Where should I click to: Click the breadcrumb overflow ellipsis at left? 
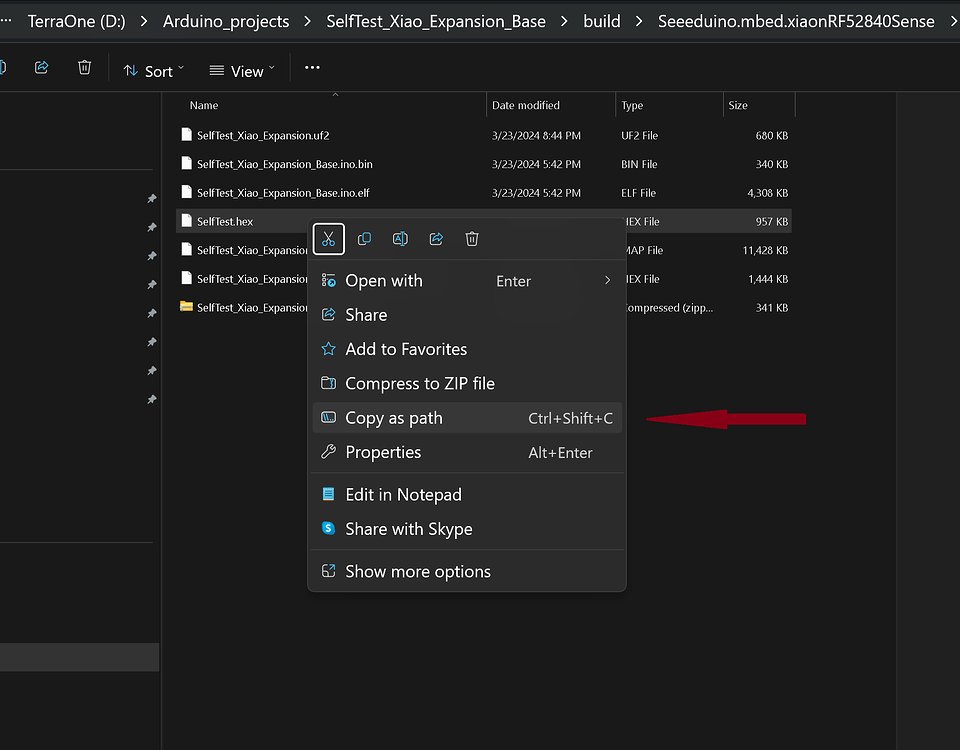tap(6, 20)
